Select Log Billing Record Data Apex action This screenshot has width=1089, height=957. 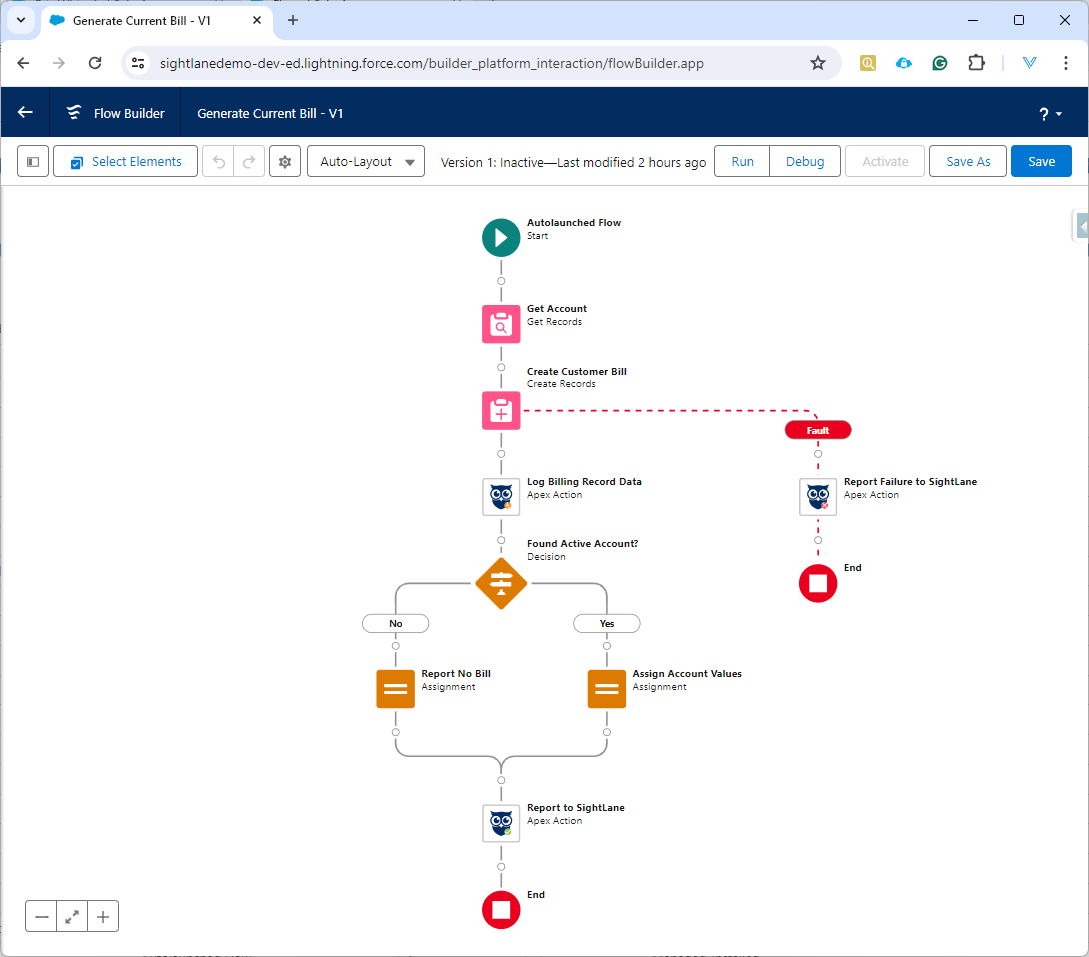pyautogui.click(x=501, y=497)
